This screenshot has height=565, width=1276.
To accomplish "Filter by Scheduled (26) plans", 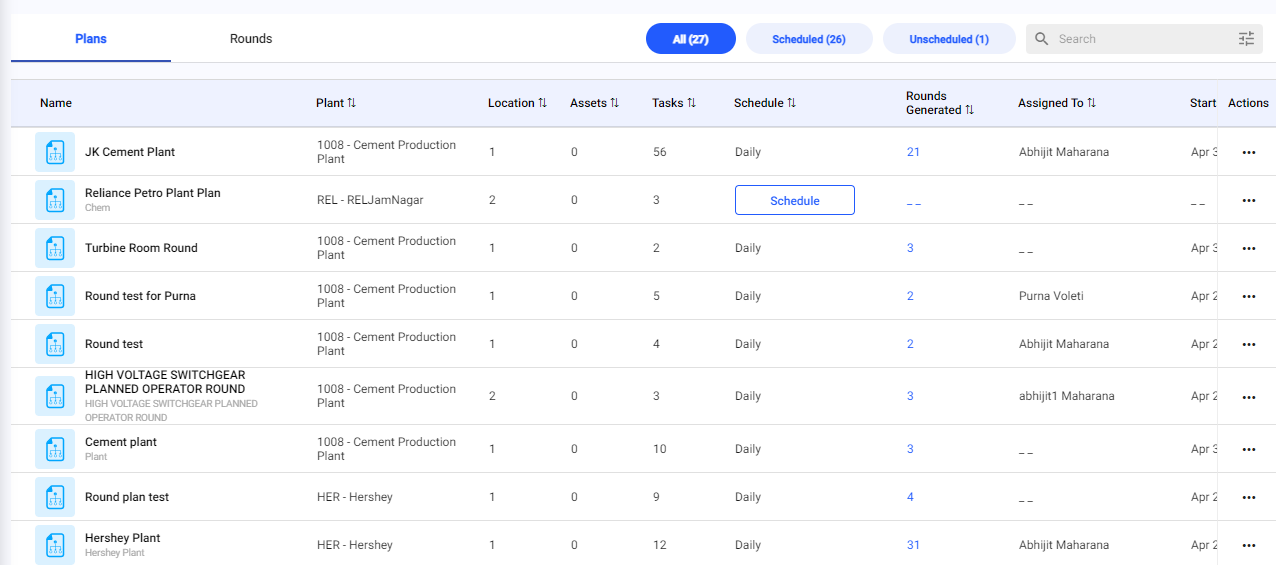I will click(x=809, y=39).
